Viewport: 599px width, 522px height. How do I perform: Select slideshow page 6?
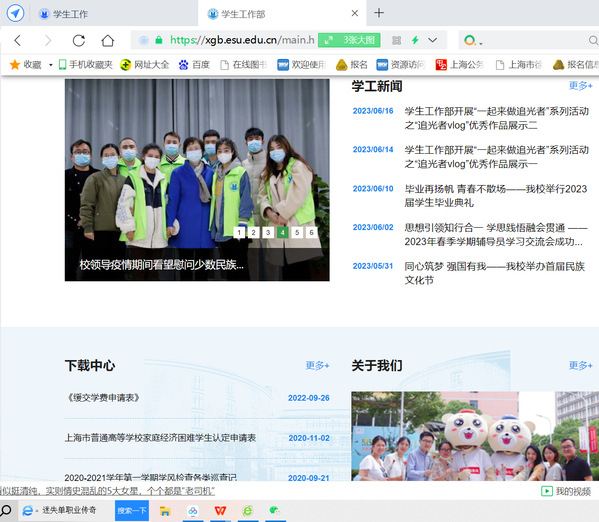point(311,232)
